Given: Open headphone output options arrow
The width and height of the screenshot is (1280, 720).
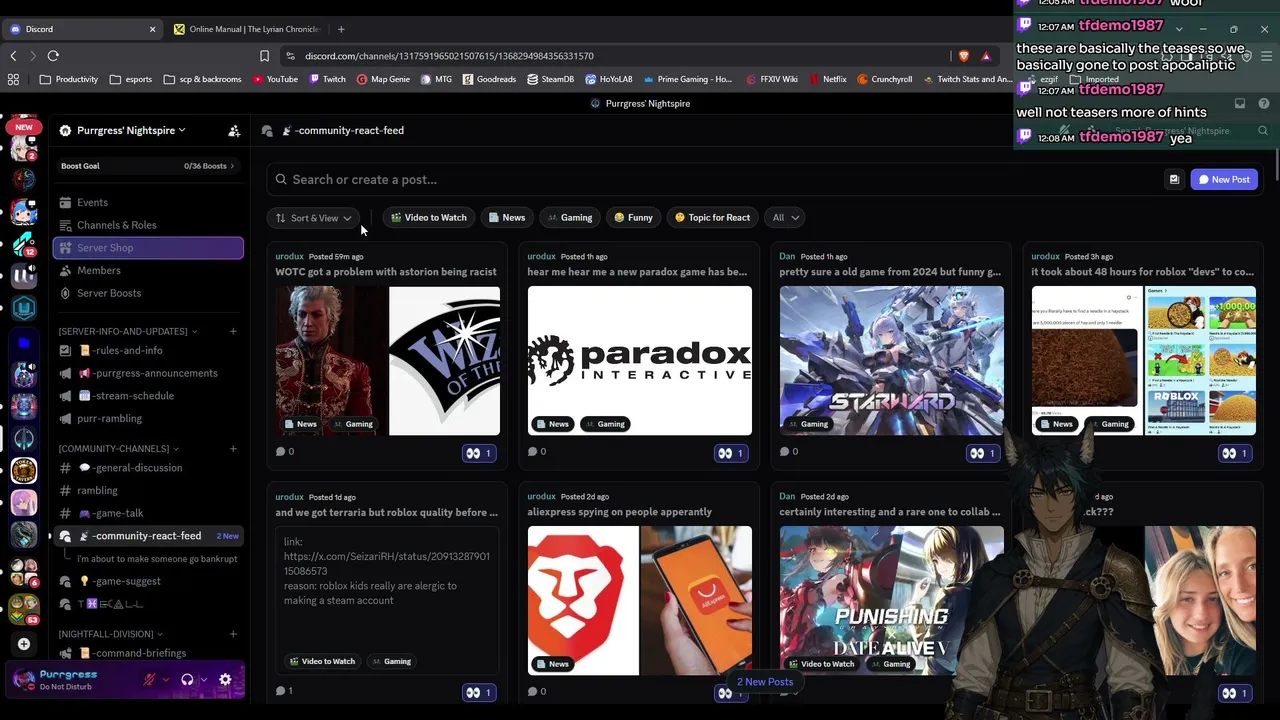Looking at the screenshot, I should 203,680.
